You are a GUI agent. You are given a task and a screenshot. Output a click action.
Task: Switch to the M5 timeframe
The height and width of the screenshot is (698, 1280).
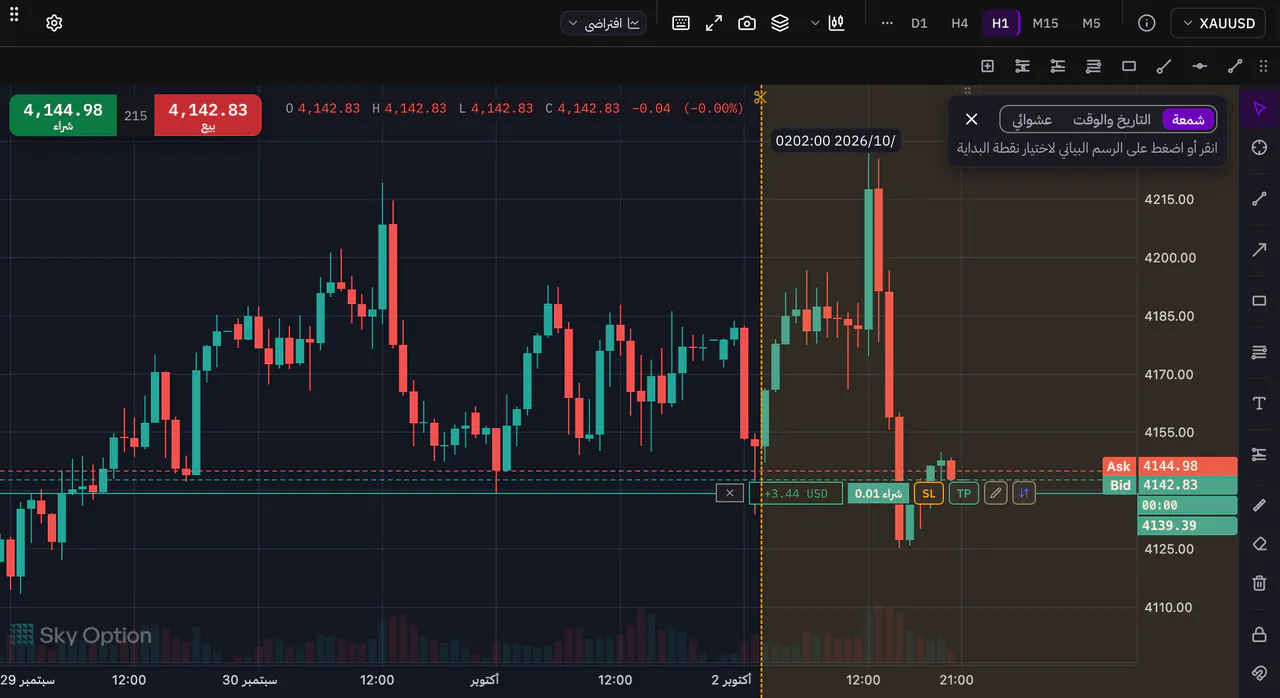click(x=1091, y=23)
